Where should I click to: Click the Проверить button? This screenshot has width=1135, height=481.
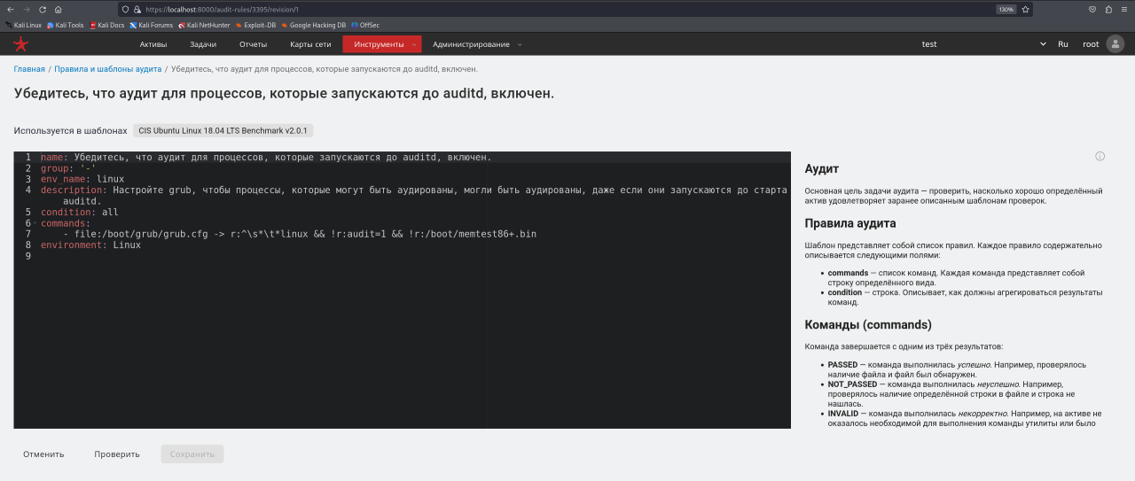point(117,454)
